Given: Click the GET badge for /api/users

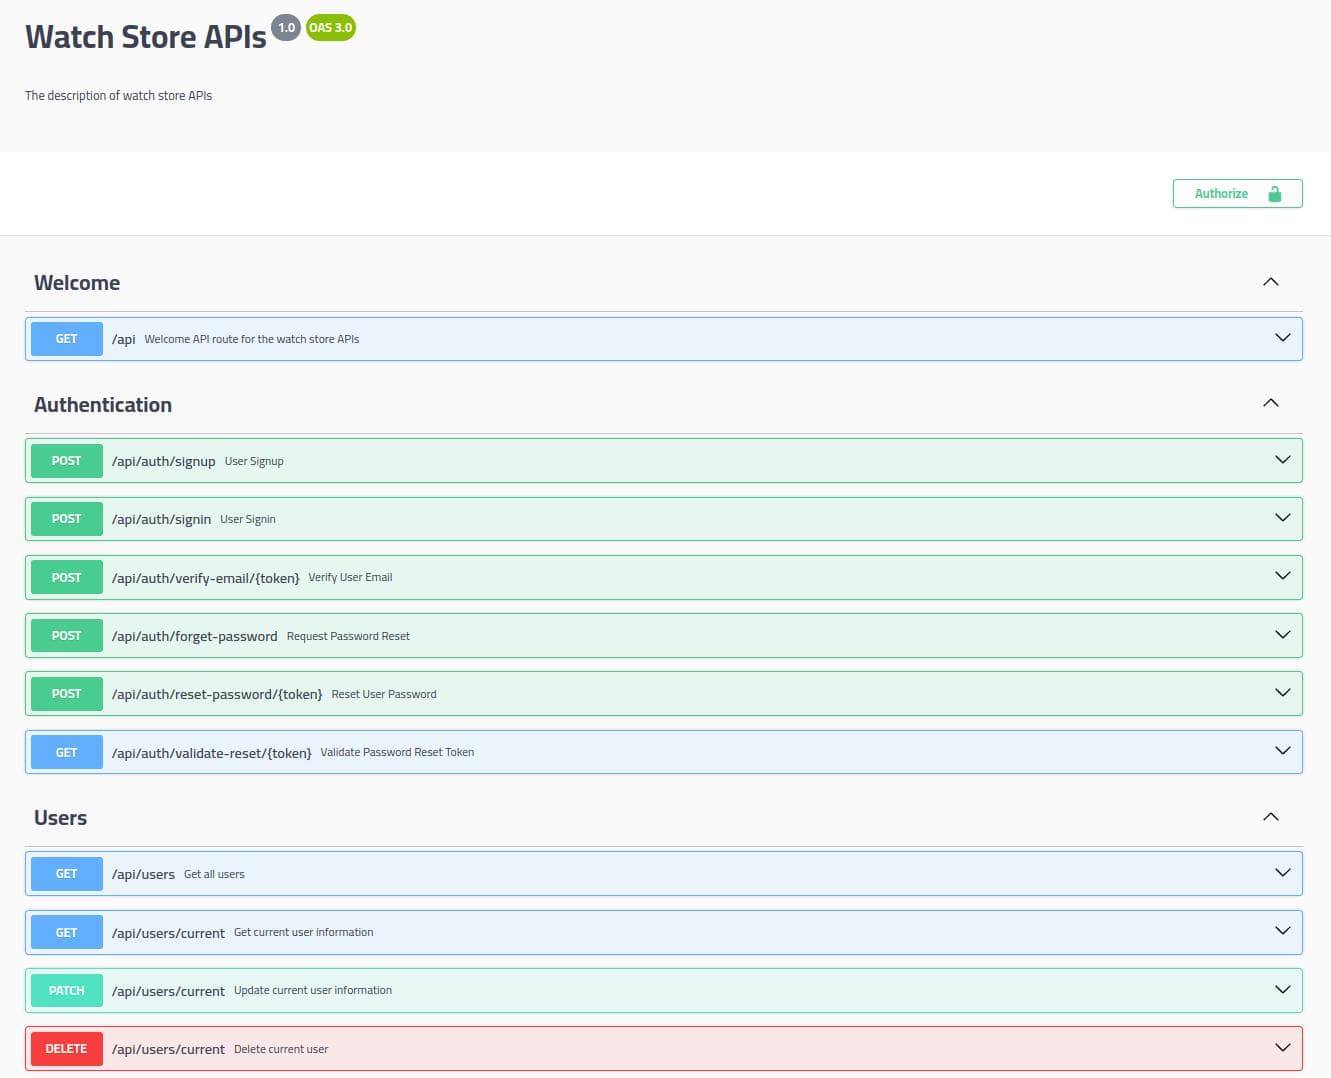Looking at the screenshot, I should [67, 874].
